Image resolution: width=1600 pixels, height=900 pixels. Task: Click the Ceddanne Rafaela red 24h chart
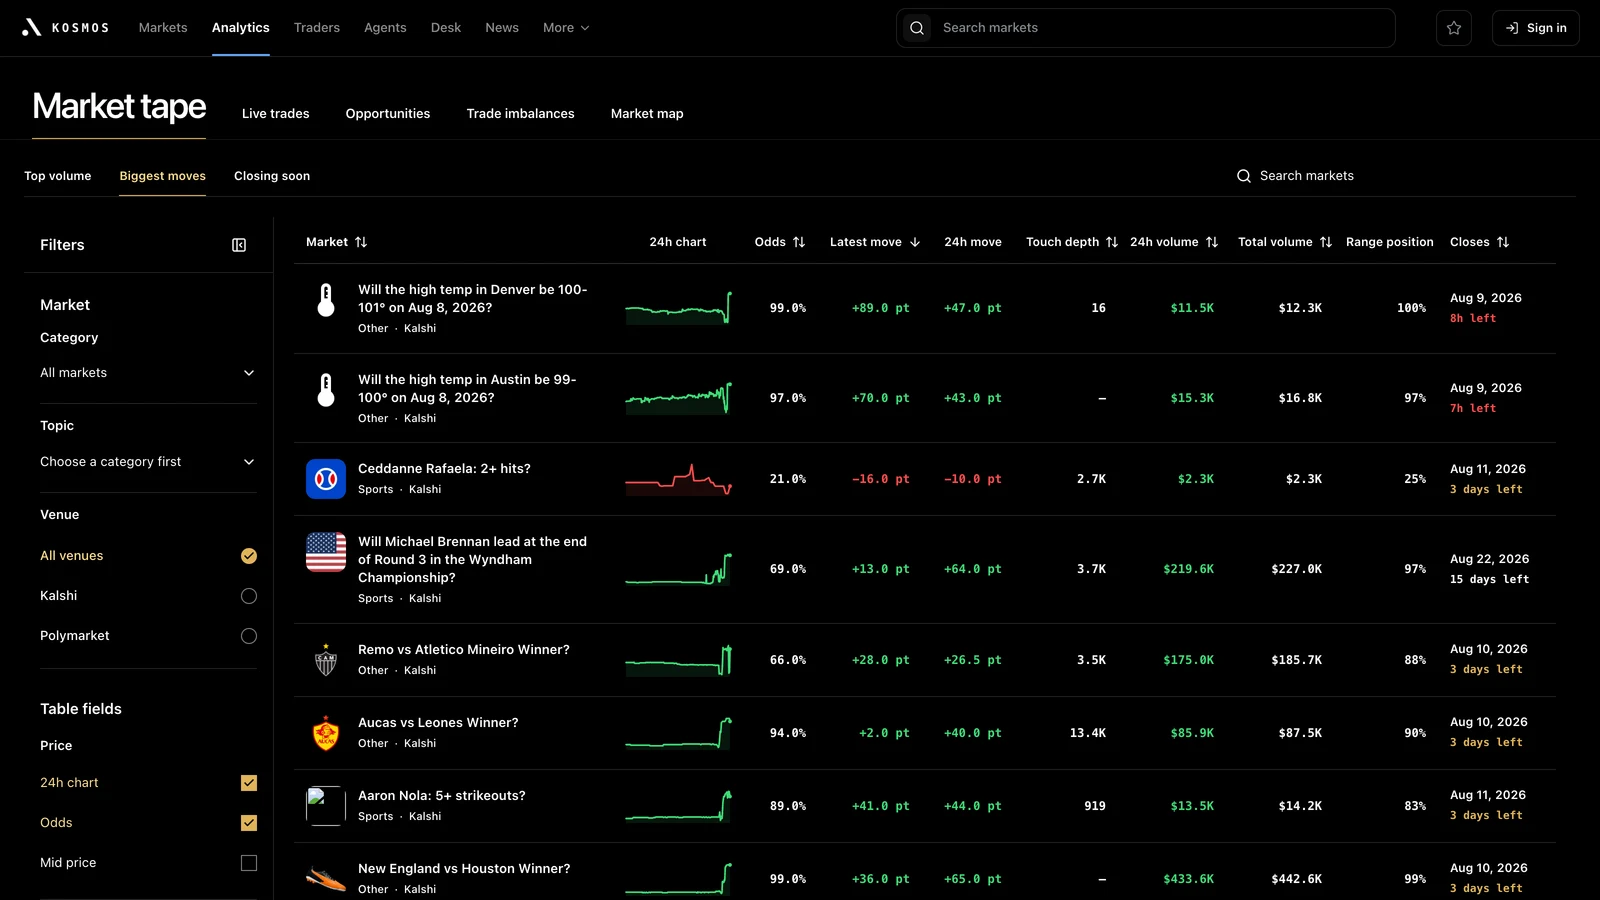click(x=679, y=479)
